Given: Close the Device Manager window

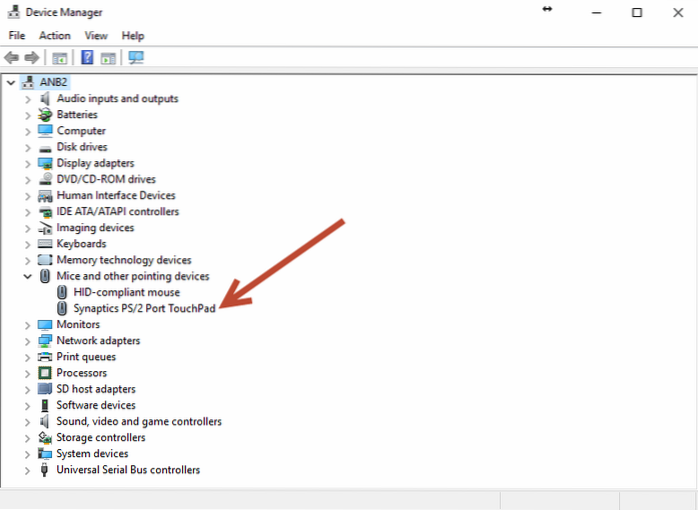Looking at the screenshot, I should coord(678,12).
